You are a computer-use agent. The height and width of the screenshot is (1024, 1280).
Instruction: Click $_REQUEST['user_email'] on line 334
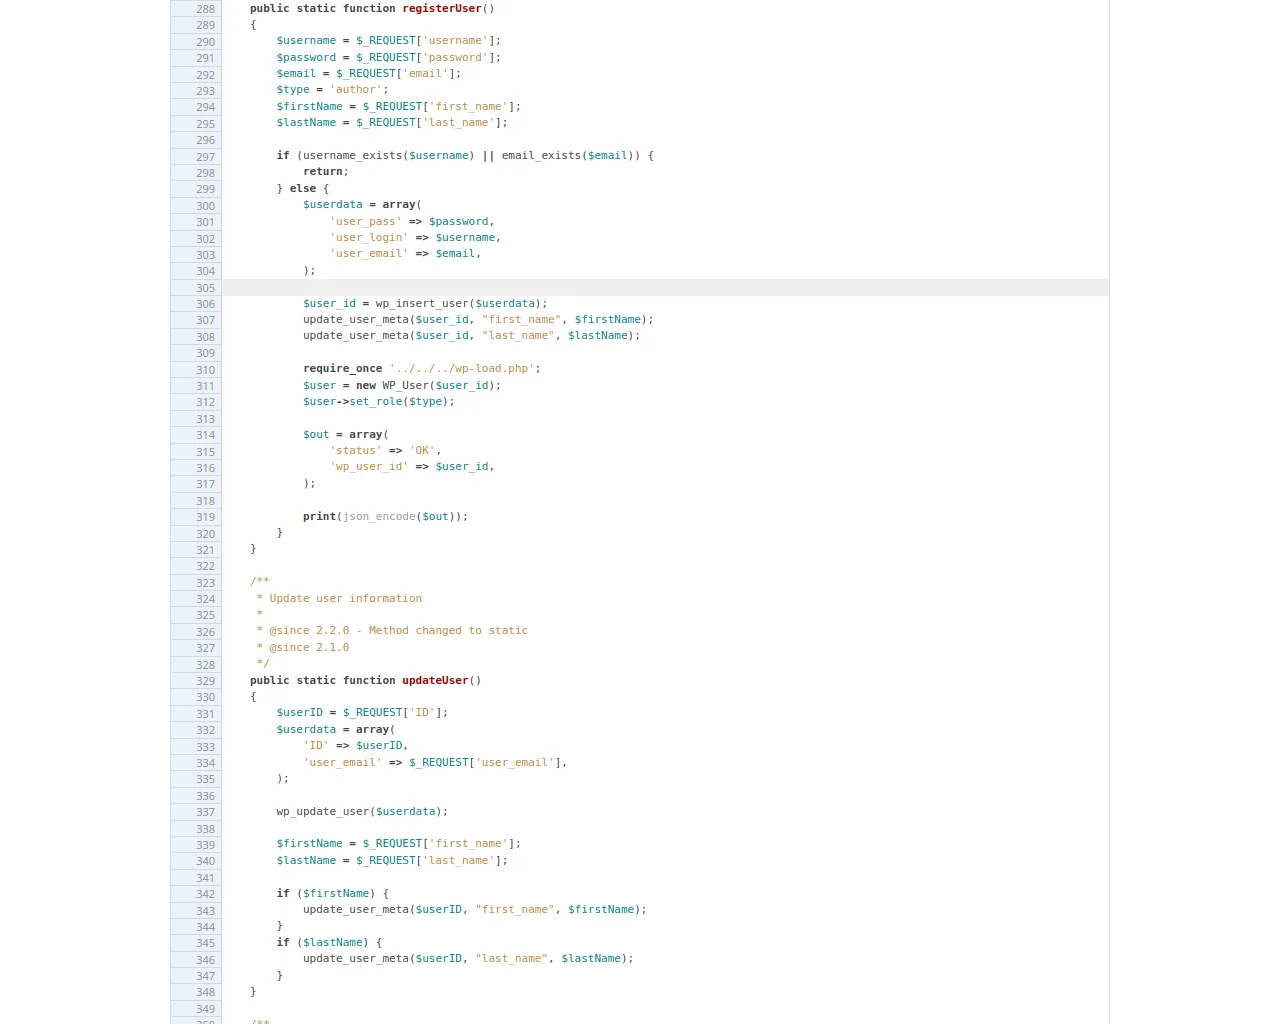485,763
